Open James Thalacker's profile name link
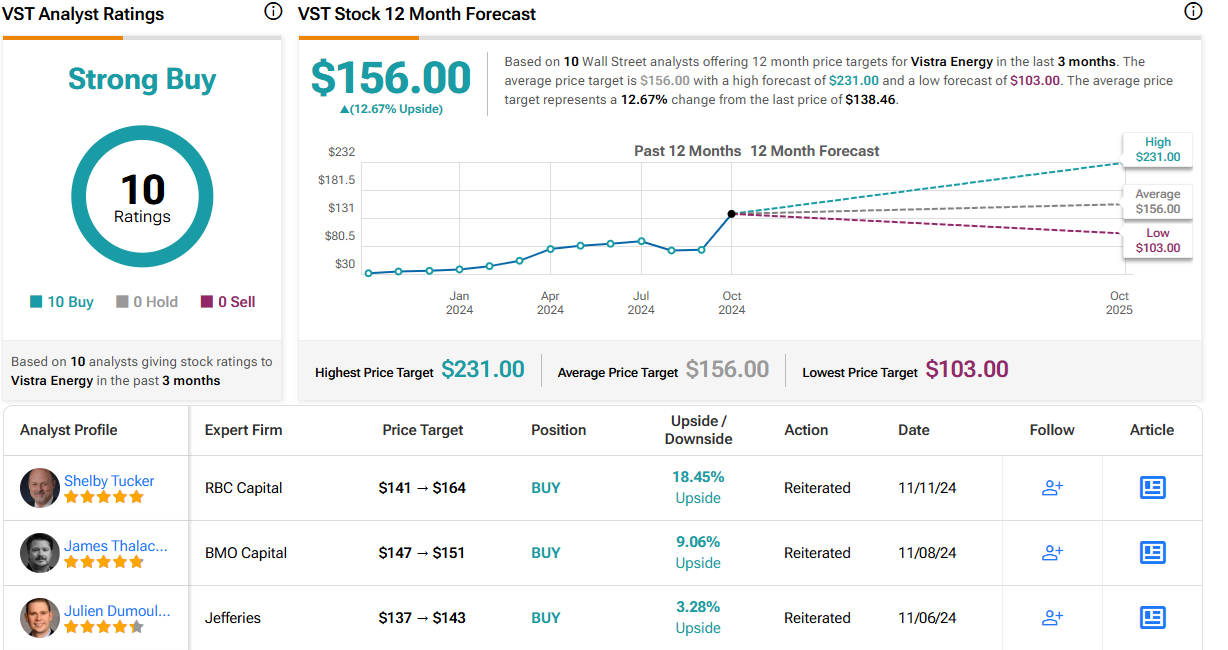The image size is (1228, 650). (115, 546)
